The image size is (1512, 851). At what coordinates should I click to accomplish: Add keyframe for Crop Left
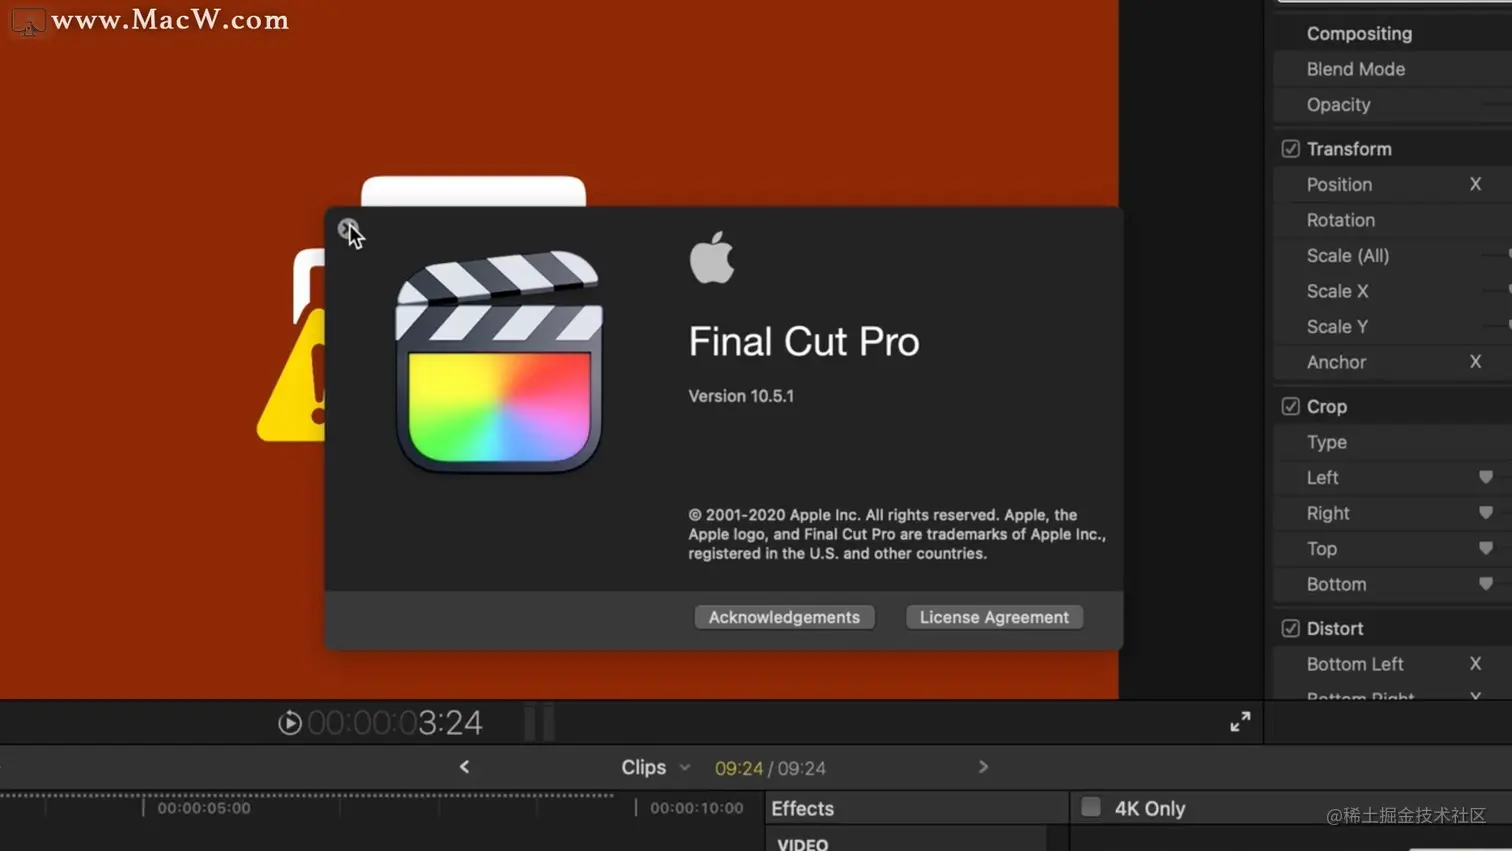coord(1486,478)
